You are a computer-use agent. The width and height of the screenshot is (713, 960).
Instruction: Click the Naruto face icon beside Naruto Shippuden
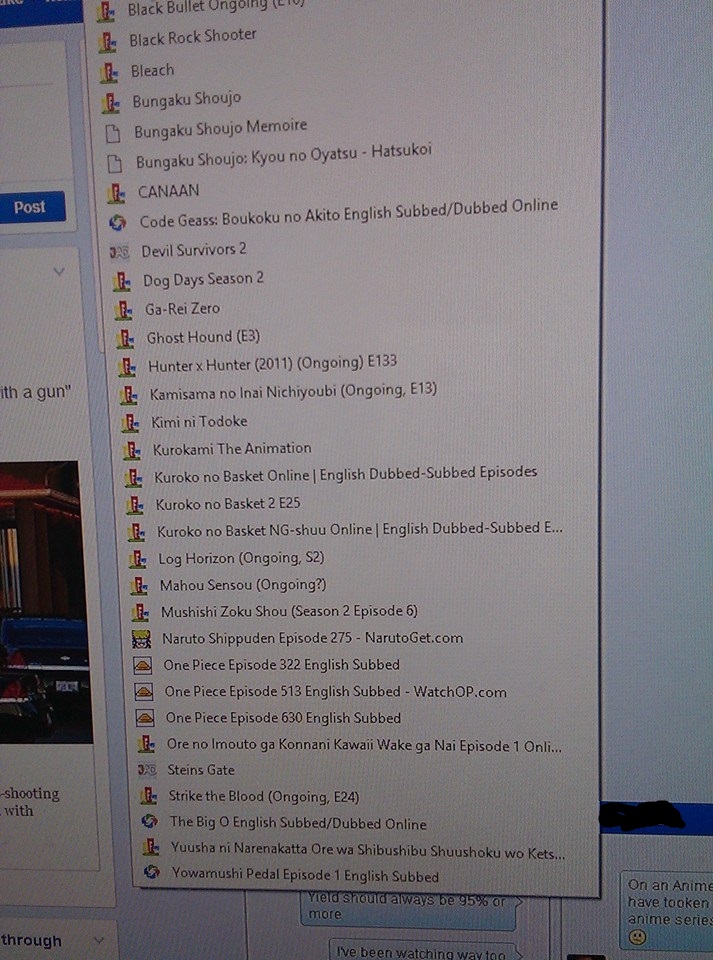141,639
